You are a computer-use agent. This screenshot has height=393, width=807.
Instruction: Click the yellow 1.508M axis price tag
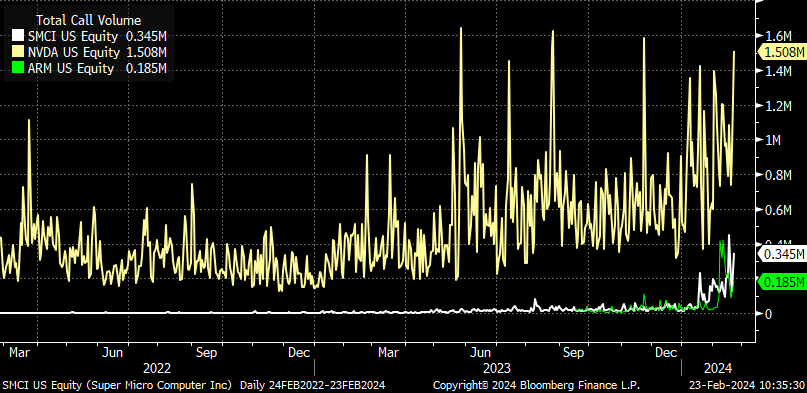point(782,52)
